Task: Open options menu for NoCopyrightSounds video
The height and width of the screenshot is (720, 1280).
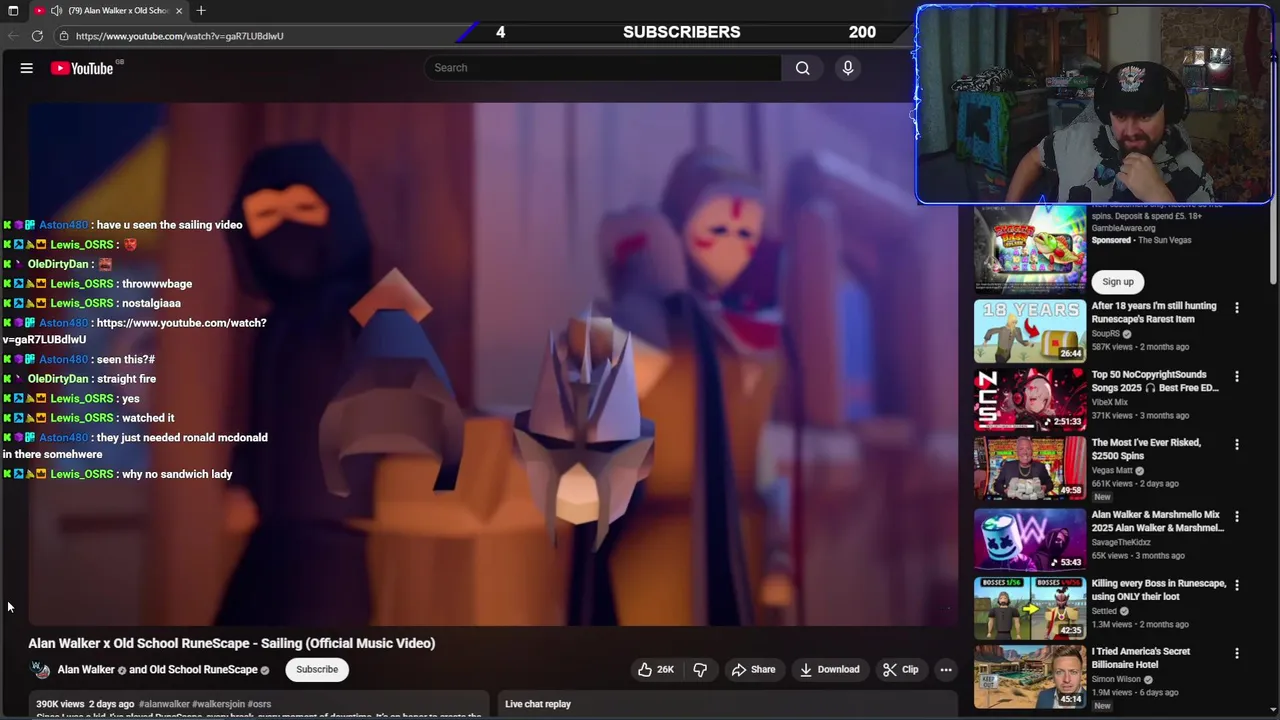Action: [x=1237, y=377]
